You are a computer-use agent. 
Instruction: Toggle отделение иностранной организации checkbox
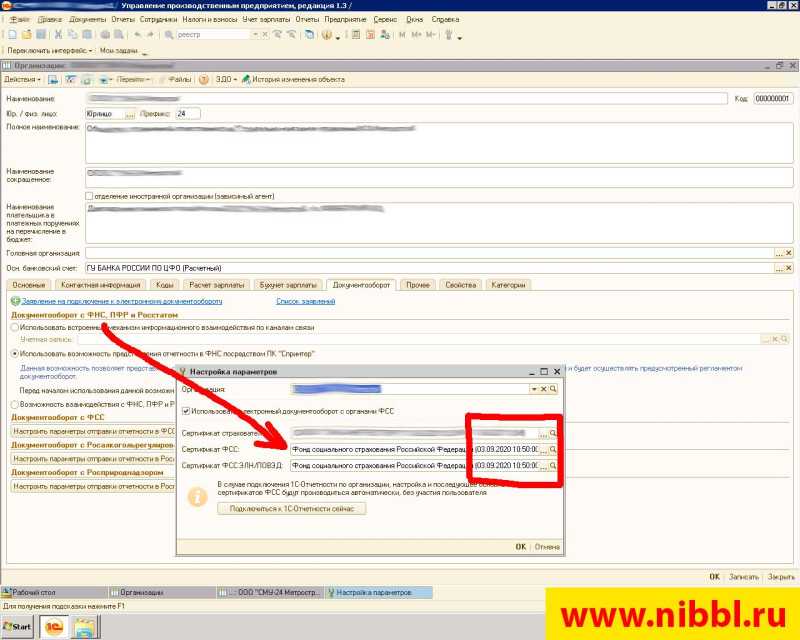point(89,196)
